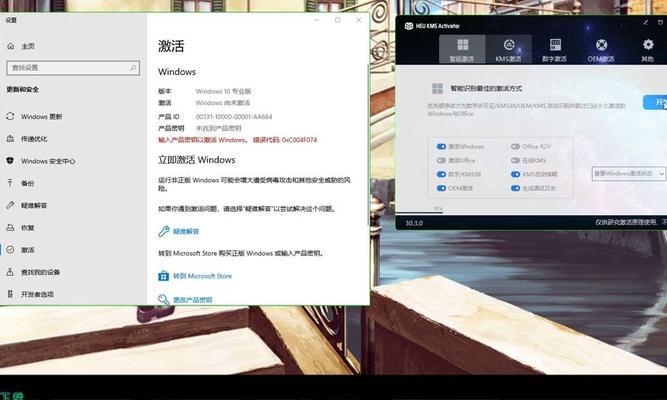The image size is (667, 400).
Task: Toggle the KMS自动续期 switch
Action: 516,174
